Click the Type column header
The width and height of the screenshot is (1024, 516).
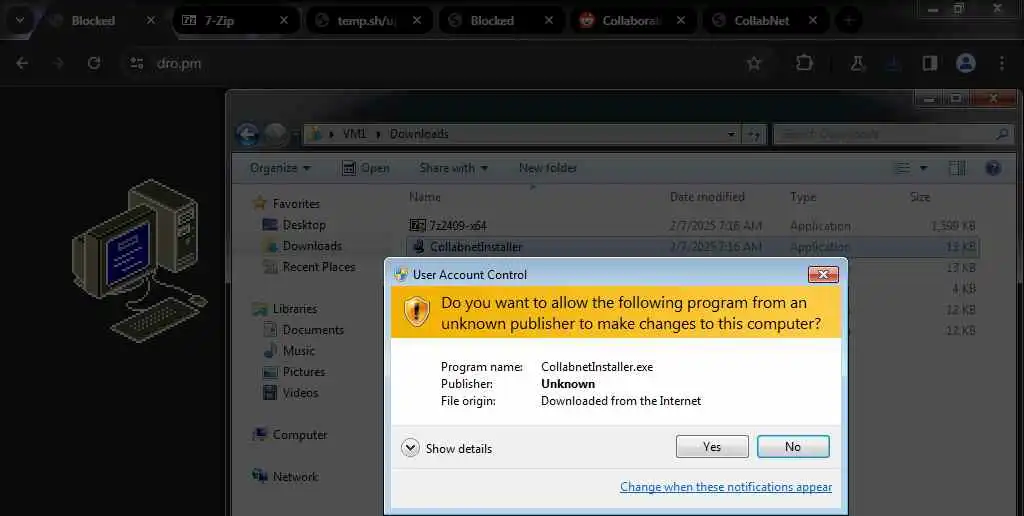point(803,197)
